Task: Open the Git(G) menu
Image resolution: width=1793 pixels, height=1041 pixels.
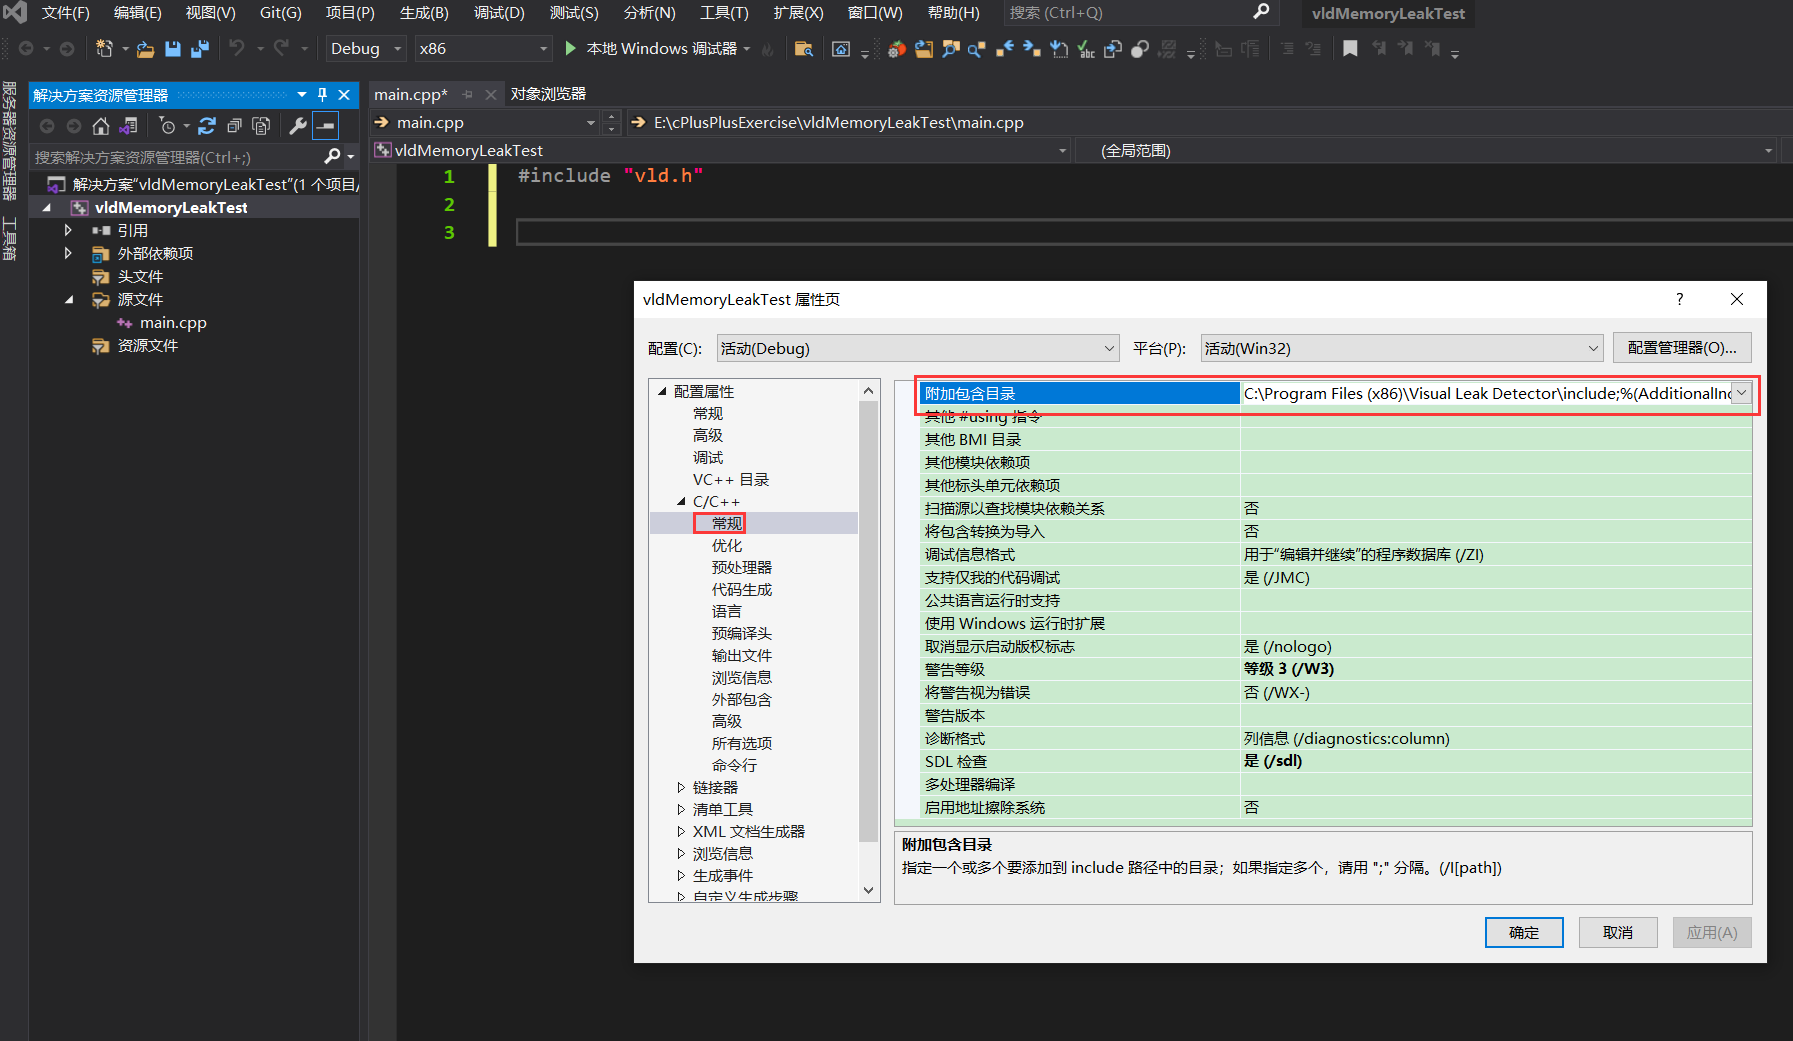Action: 280,13
